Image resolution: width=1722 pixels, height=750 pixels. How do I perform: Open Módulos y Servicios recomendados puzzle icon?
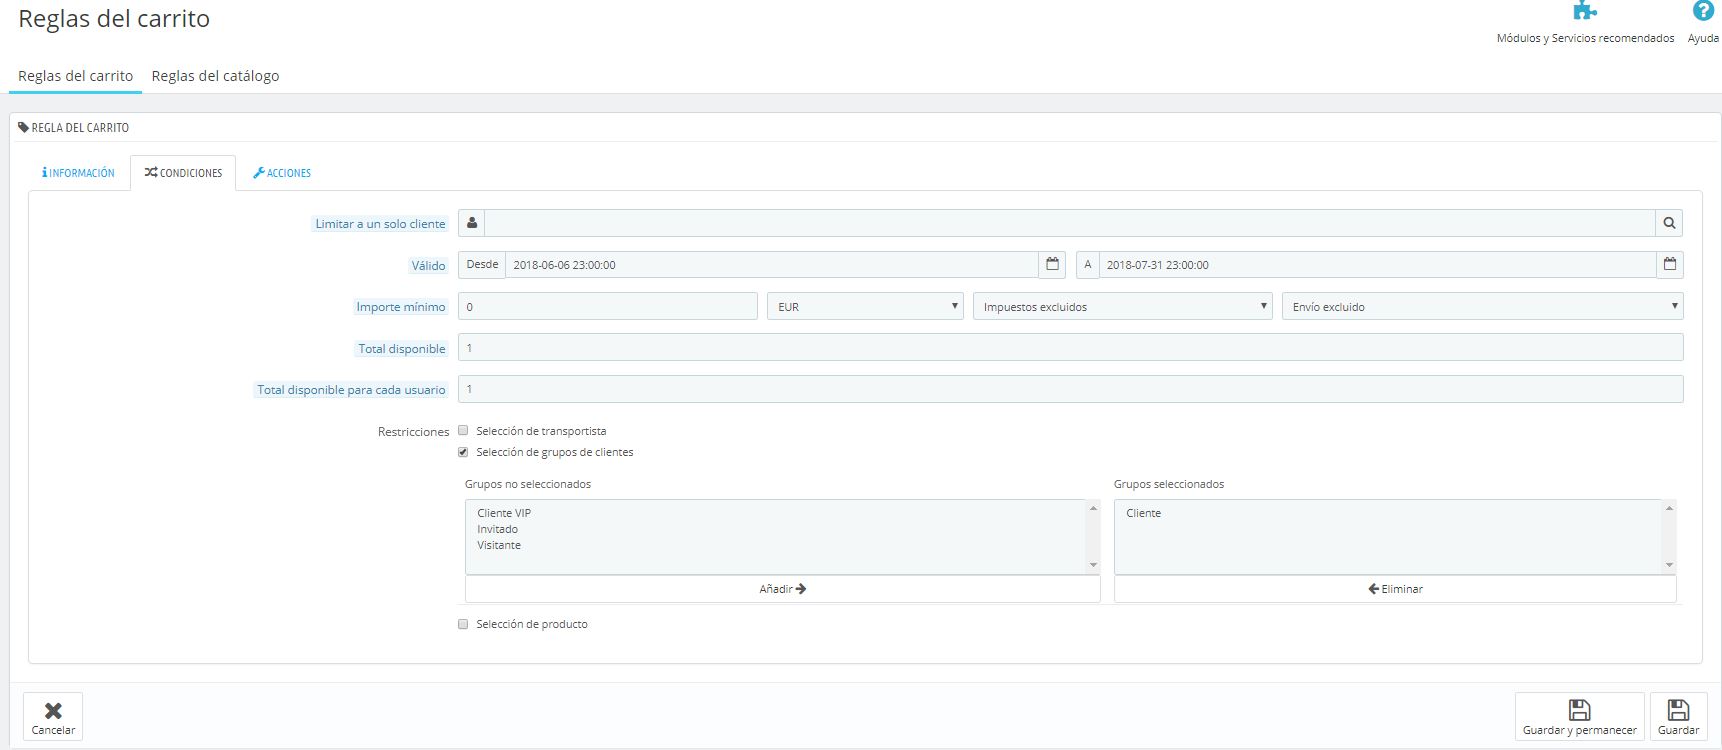pyautogui.click(x=1585, y=11)
